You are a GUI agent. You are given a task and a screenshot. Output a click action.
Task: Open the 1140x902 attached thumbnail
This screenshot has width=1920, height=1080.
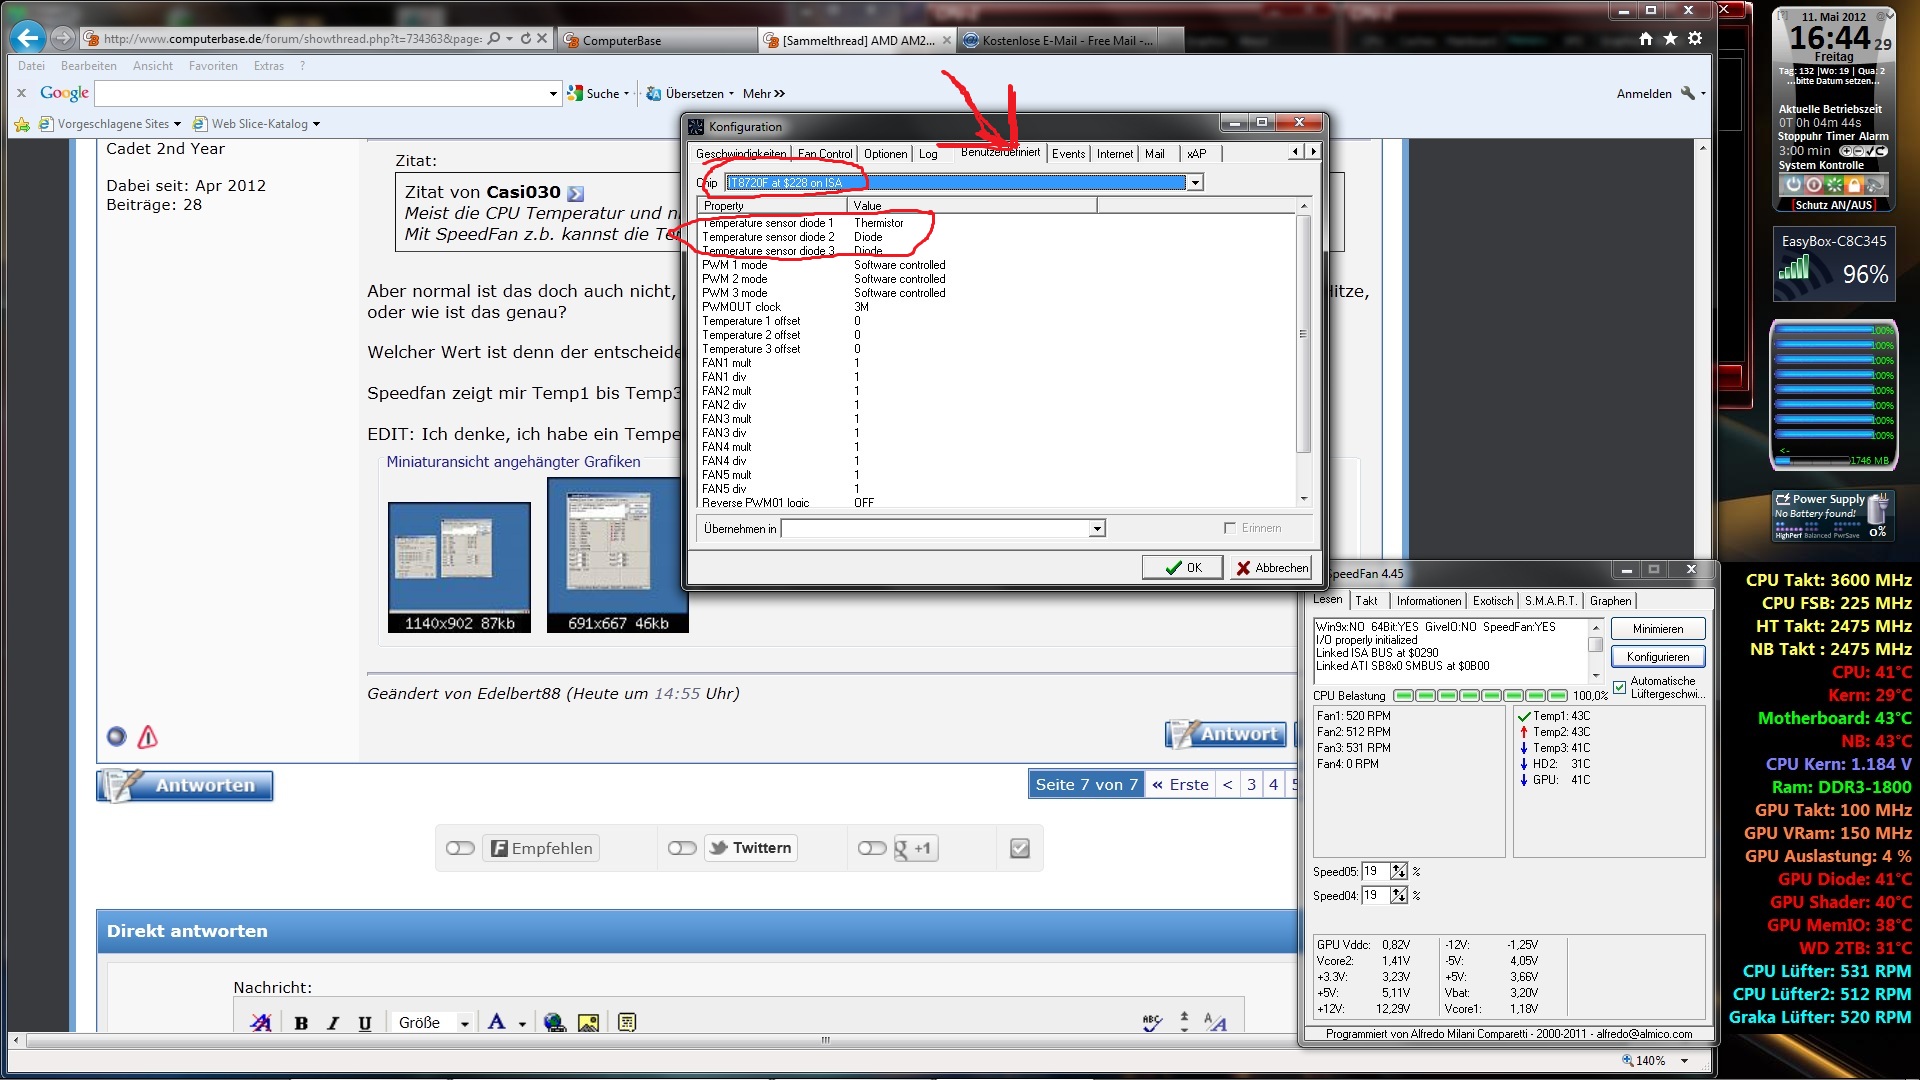(x=459, y=567)
